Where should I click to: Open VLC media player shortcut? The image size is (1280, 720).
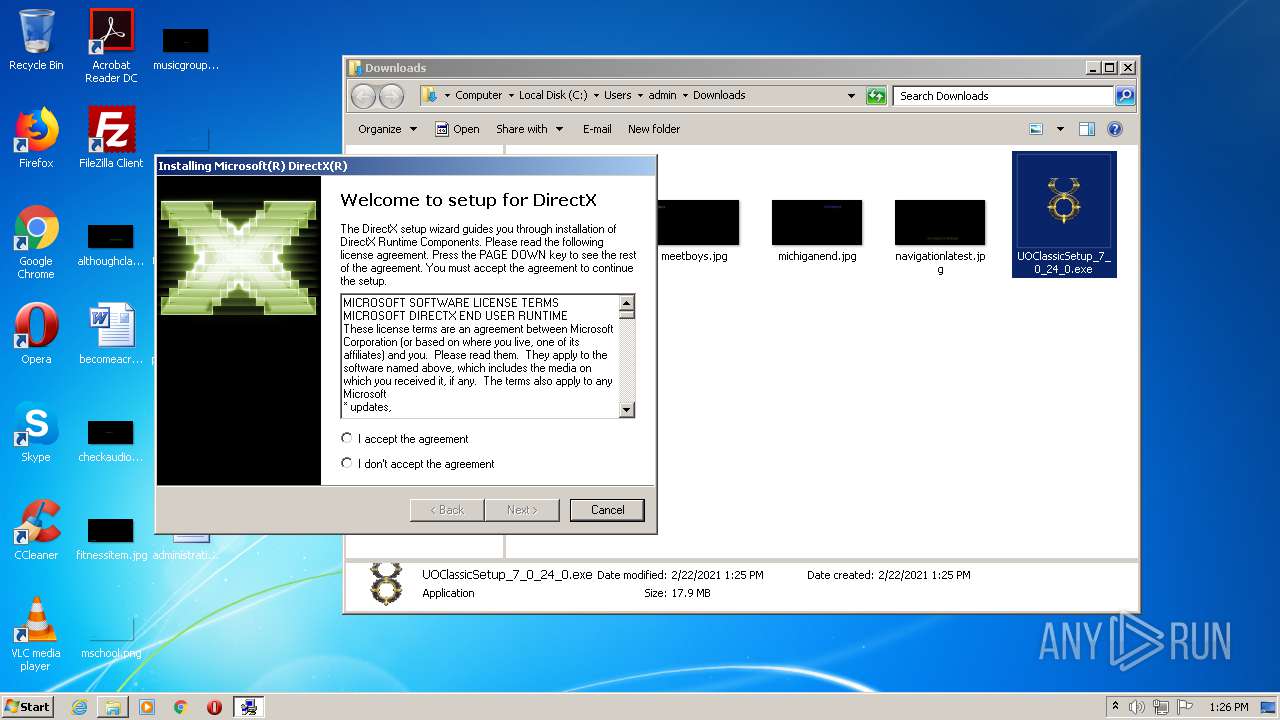click(36, 634)
